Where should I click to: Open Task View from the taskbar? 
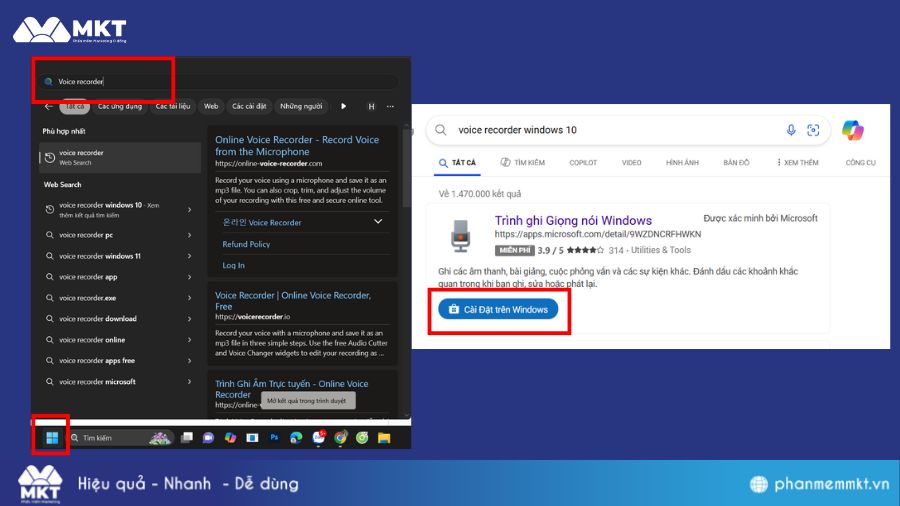point(187,438)
